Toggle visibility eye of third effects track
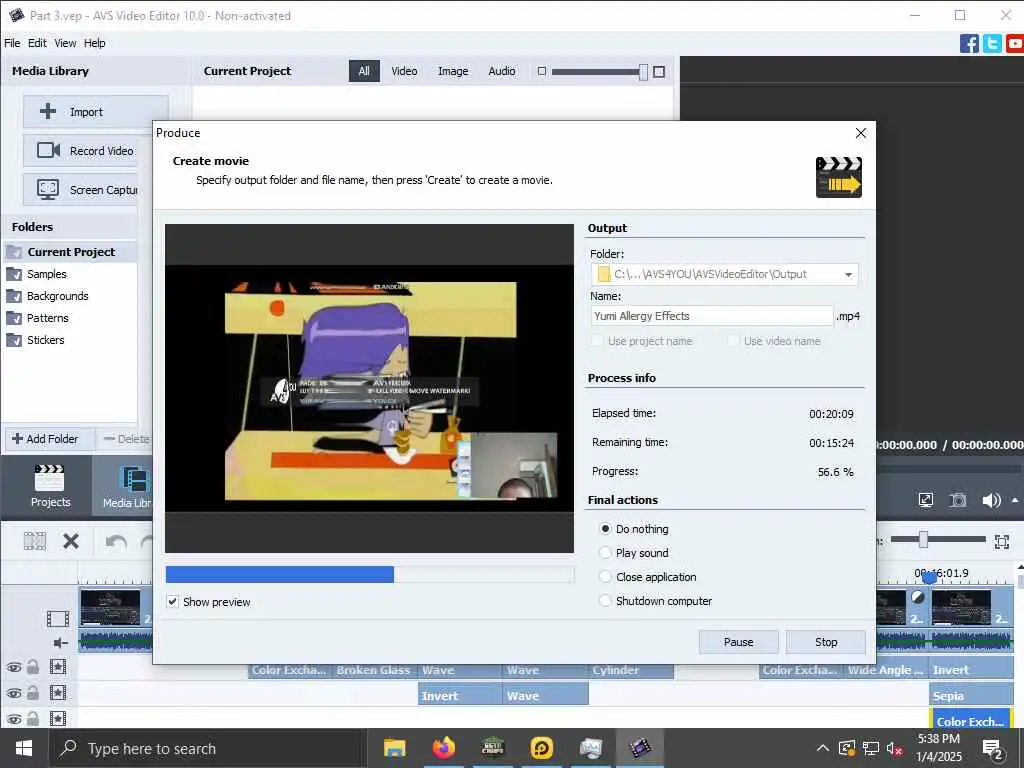The height and width of the screenshot is (768, 1024). point(14,719)
